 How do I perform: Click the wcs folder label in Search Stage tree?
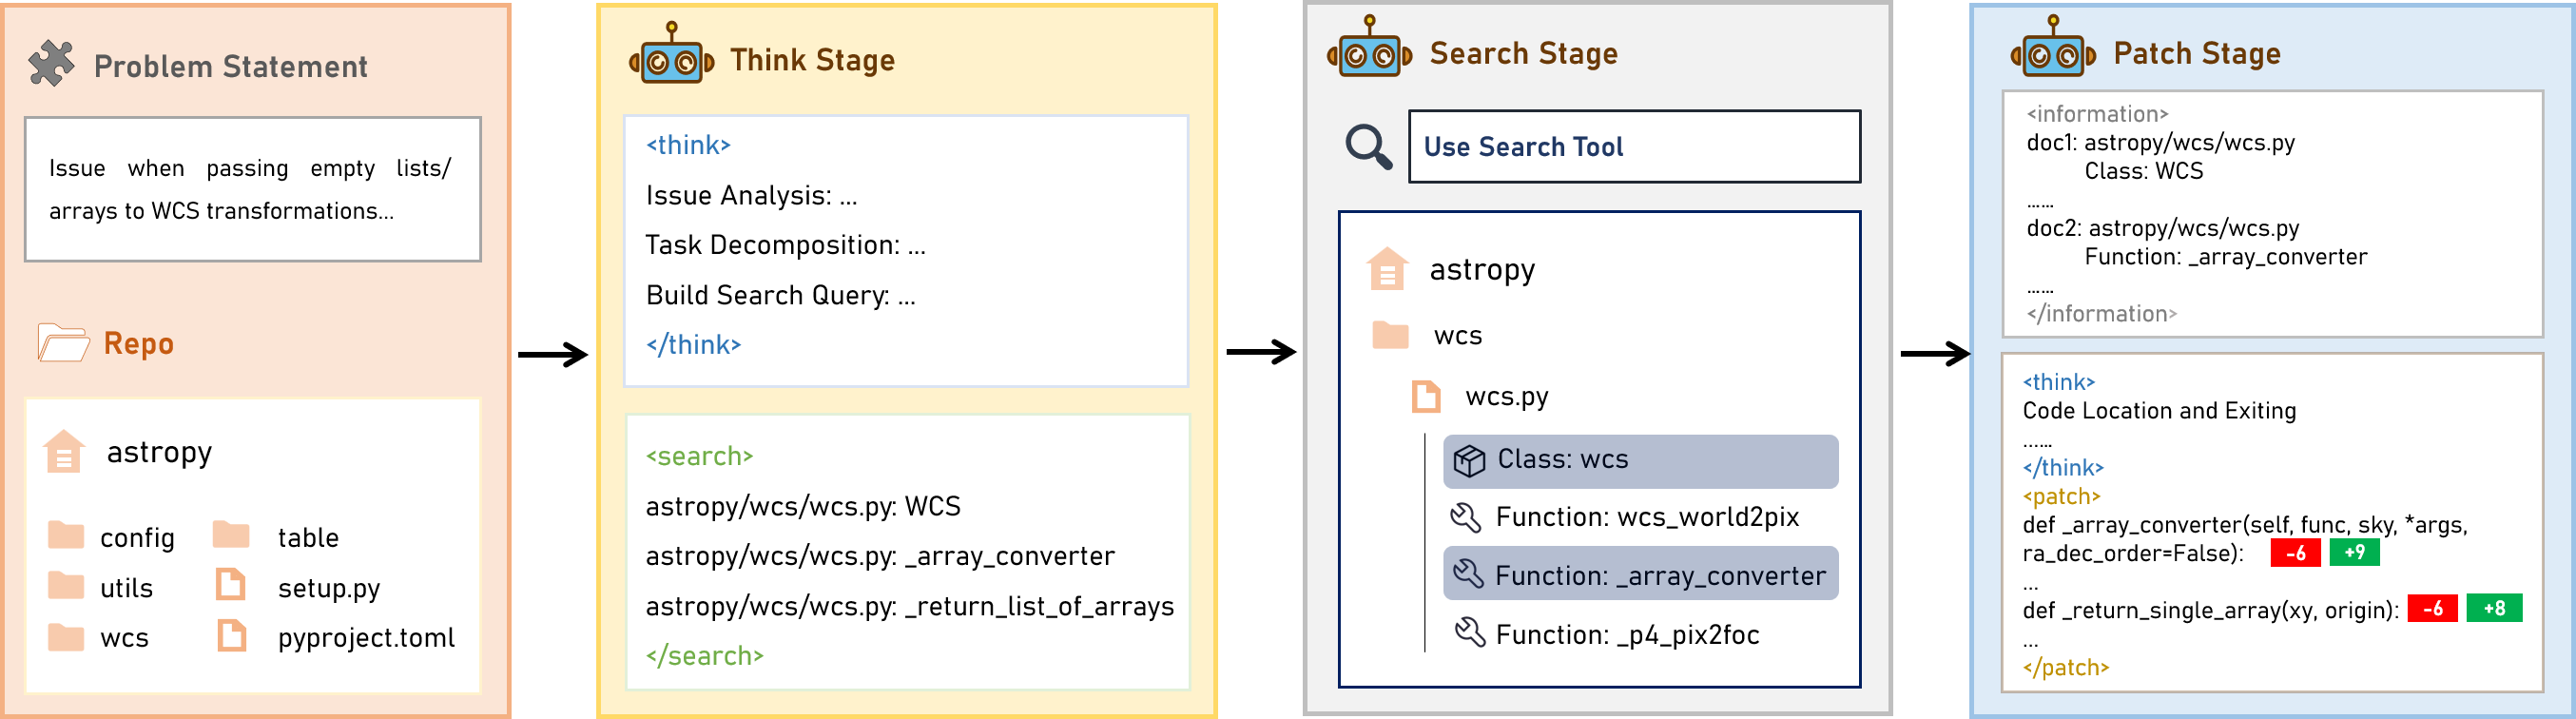(x=1457, y=336)
